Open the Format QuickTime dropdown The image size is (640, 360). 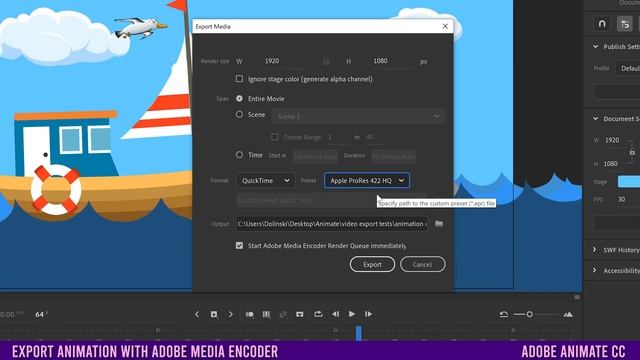pos(265,180)
